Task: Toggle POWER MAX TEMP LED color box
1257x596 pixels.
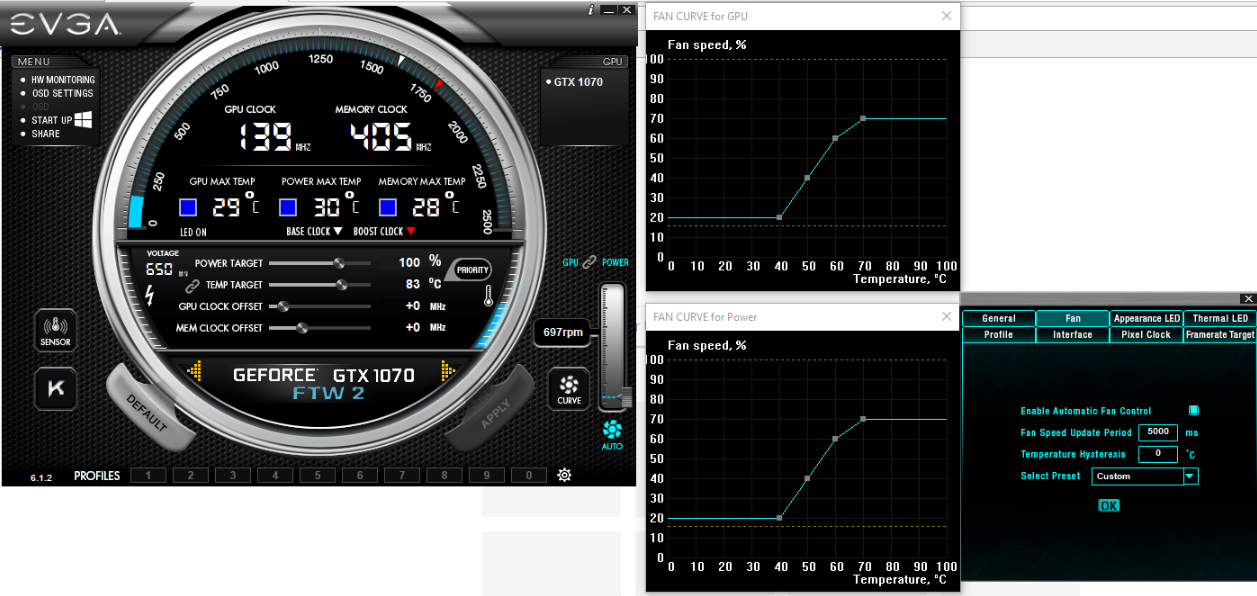Action: point(288,207)
